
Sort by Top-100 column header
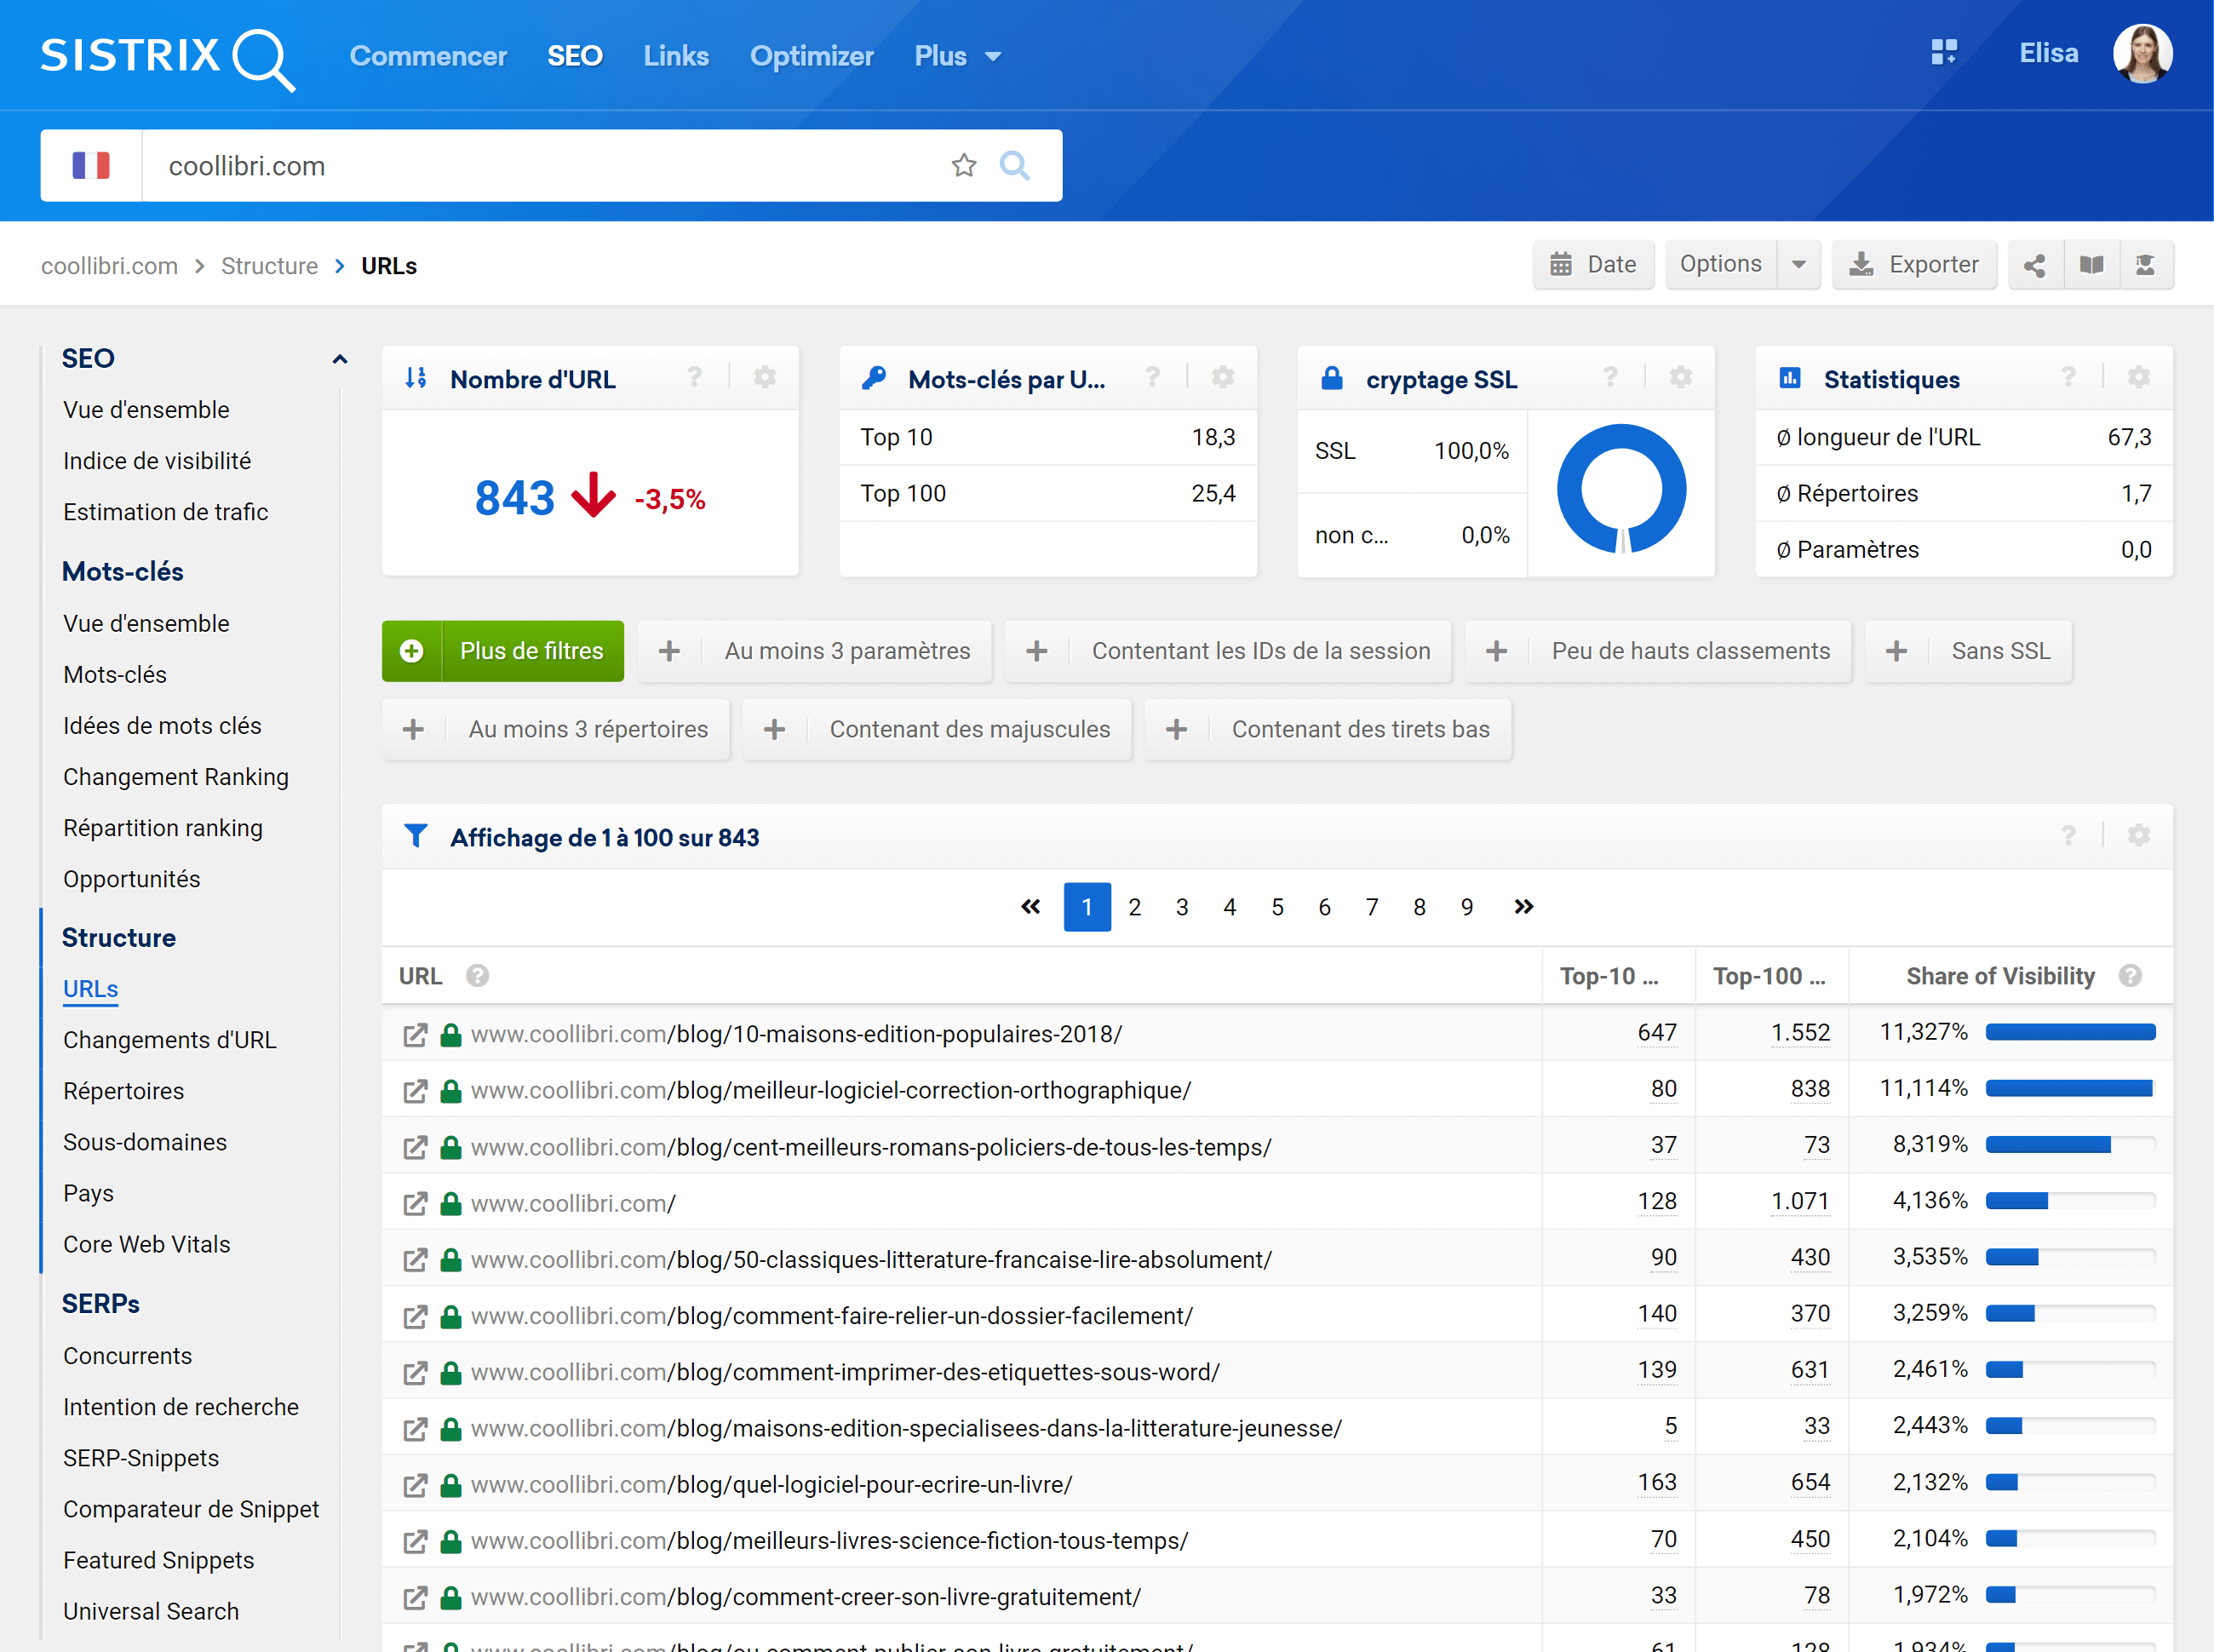coord(1769,976)
